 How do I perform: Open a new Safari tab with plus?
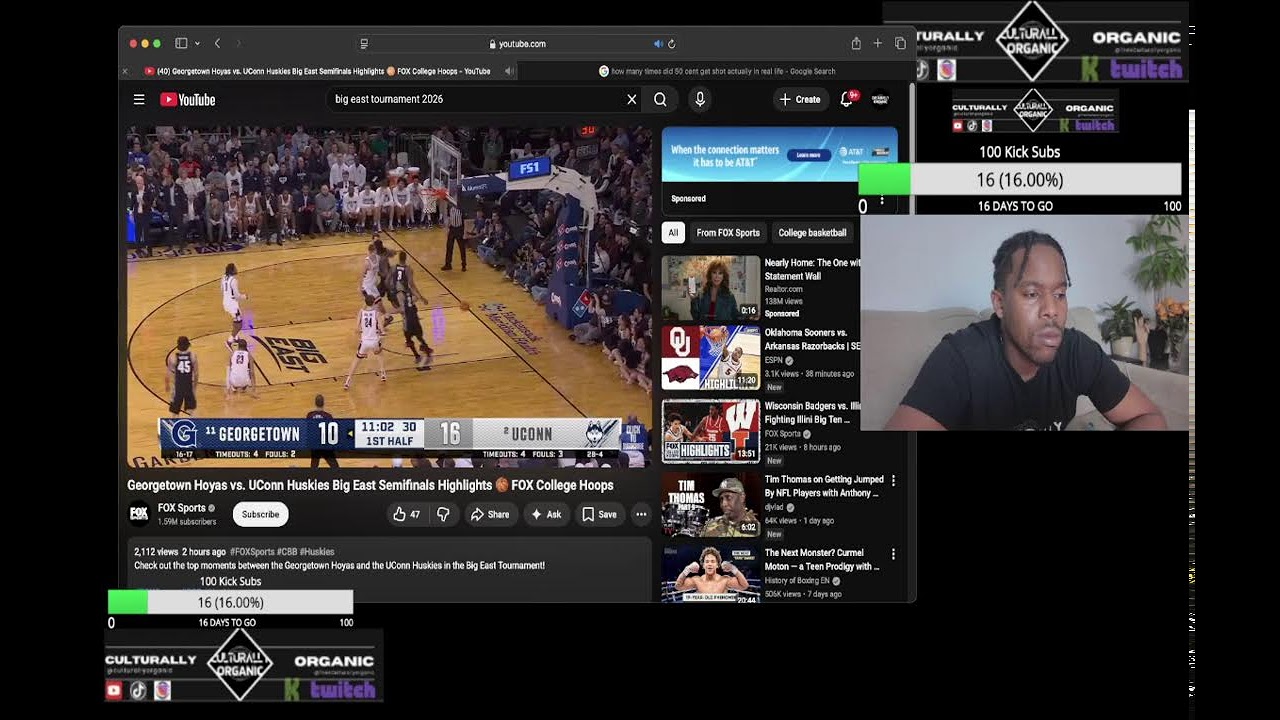878,44
